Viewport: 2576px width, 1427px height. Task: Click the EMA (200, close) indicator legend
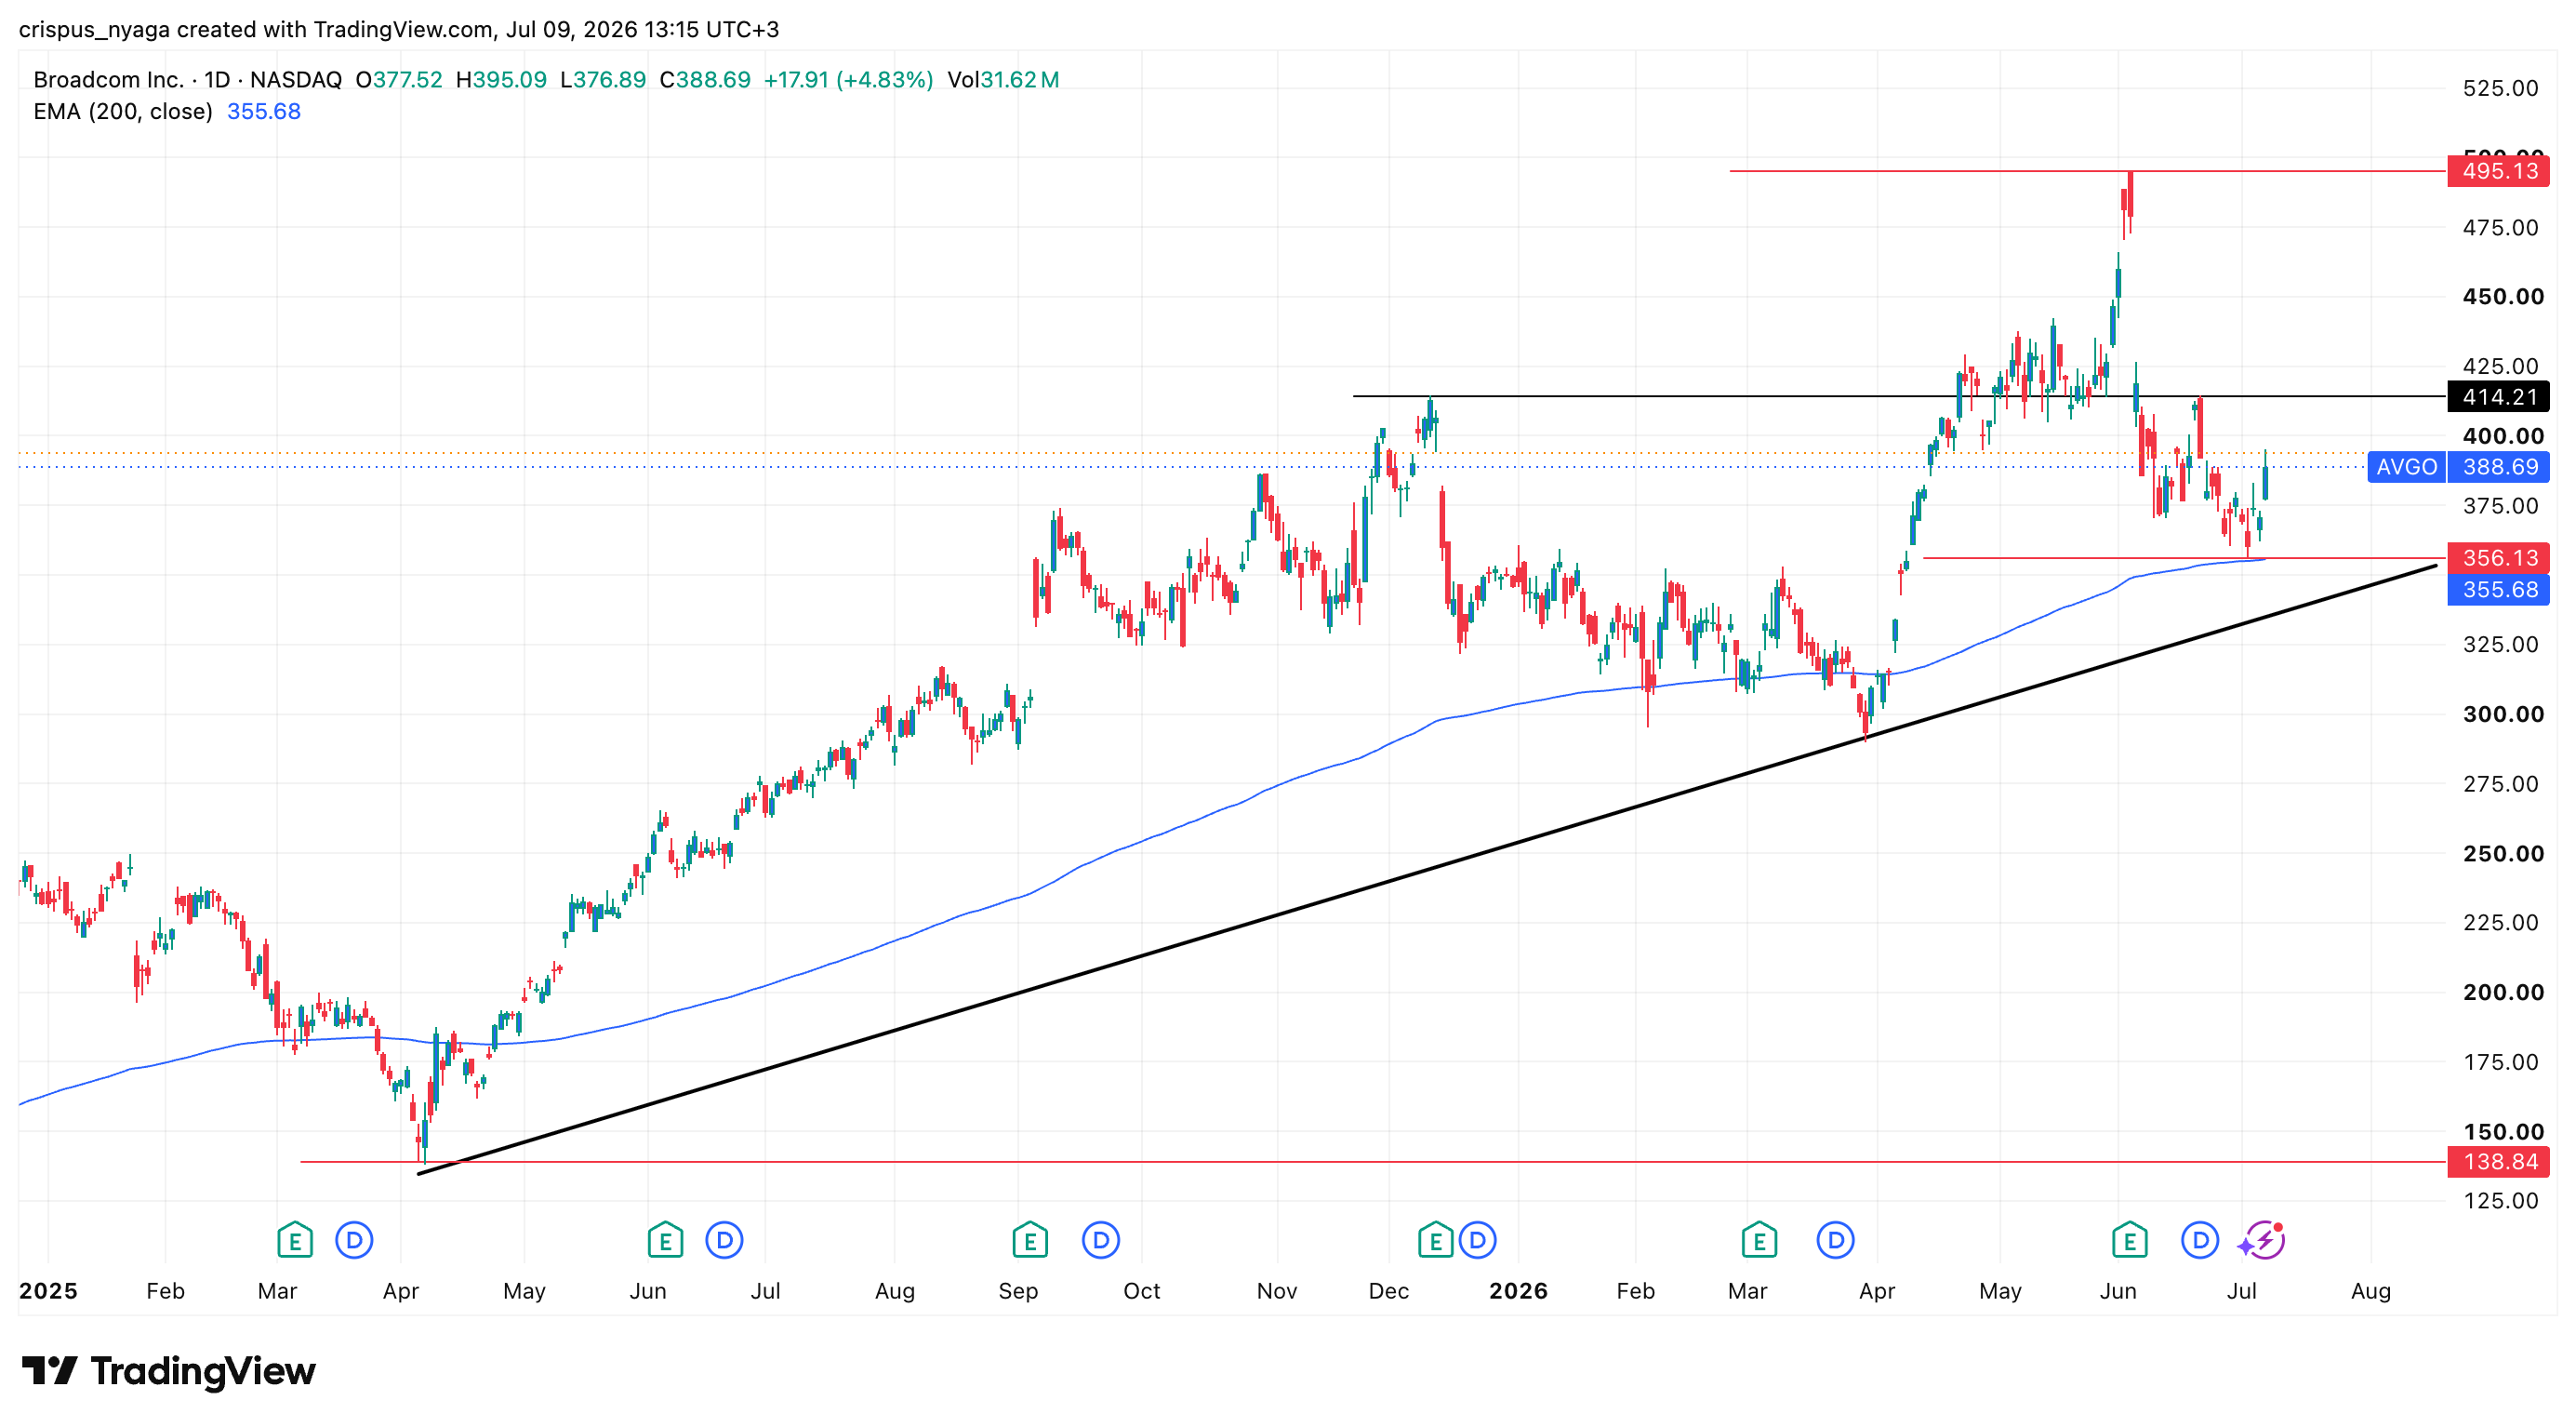pos(123,111)
